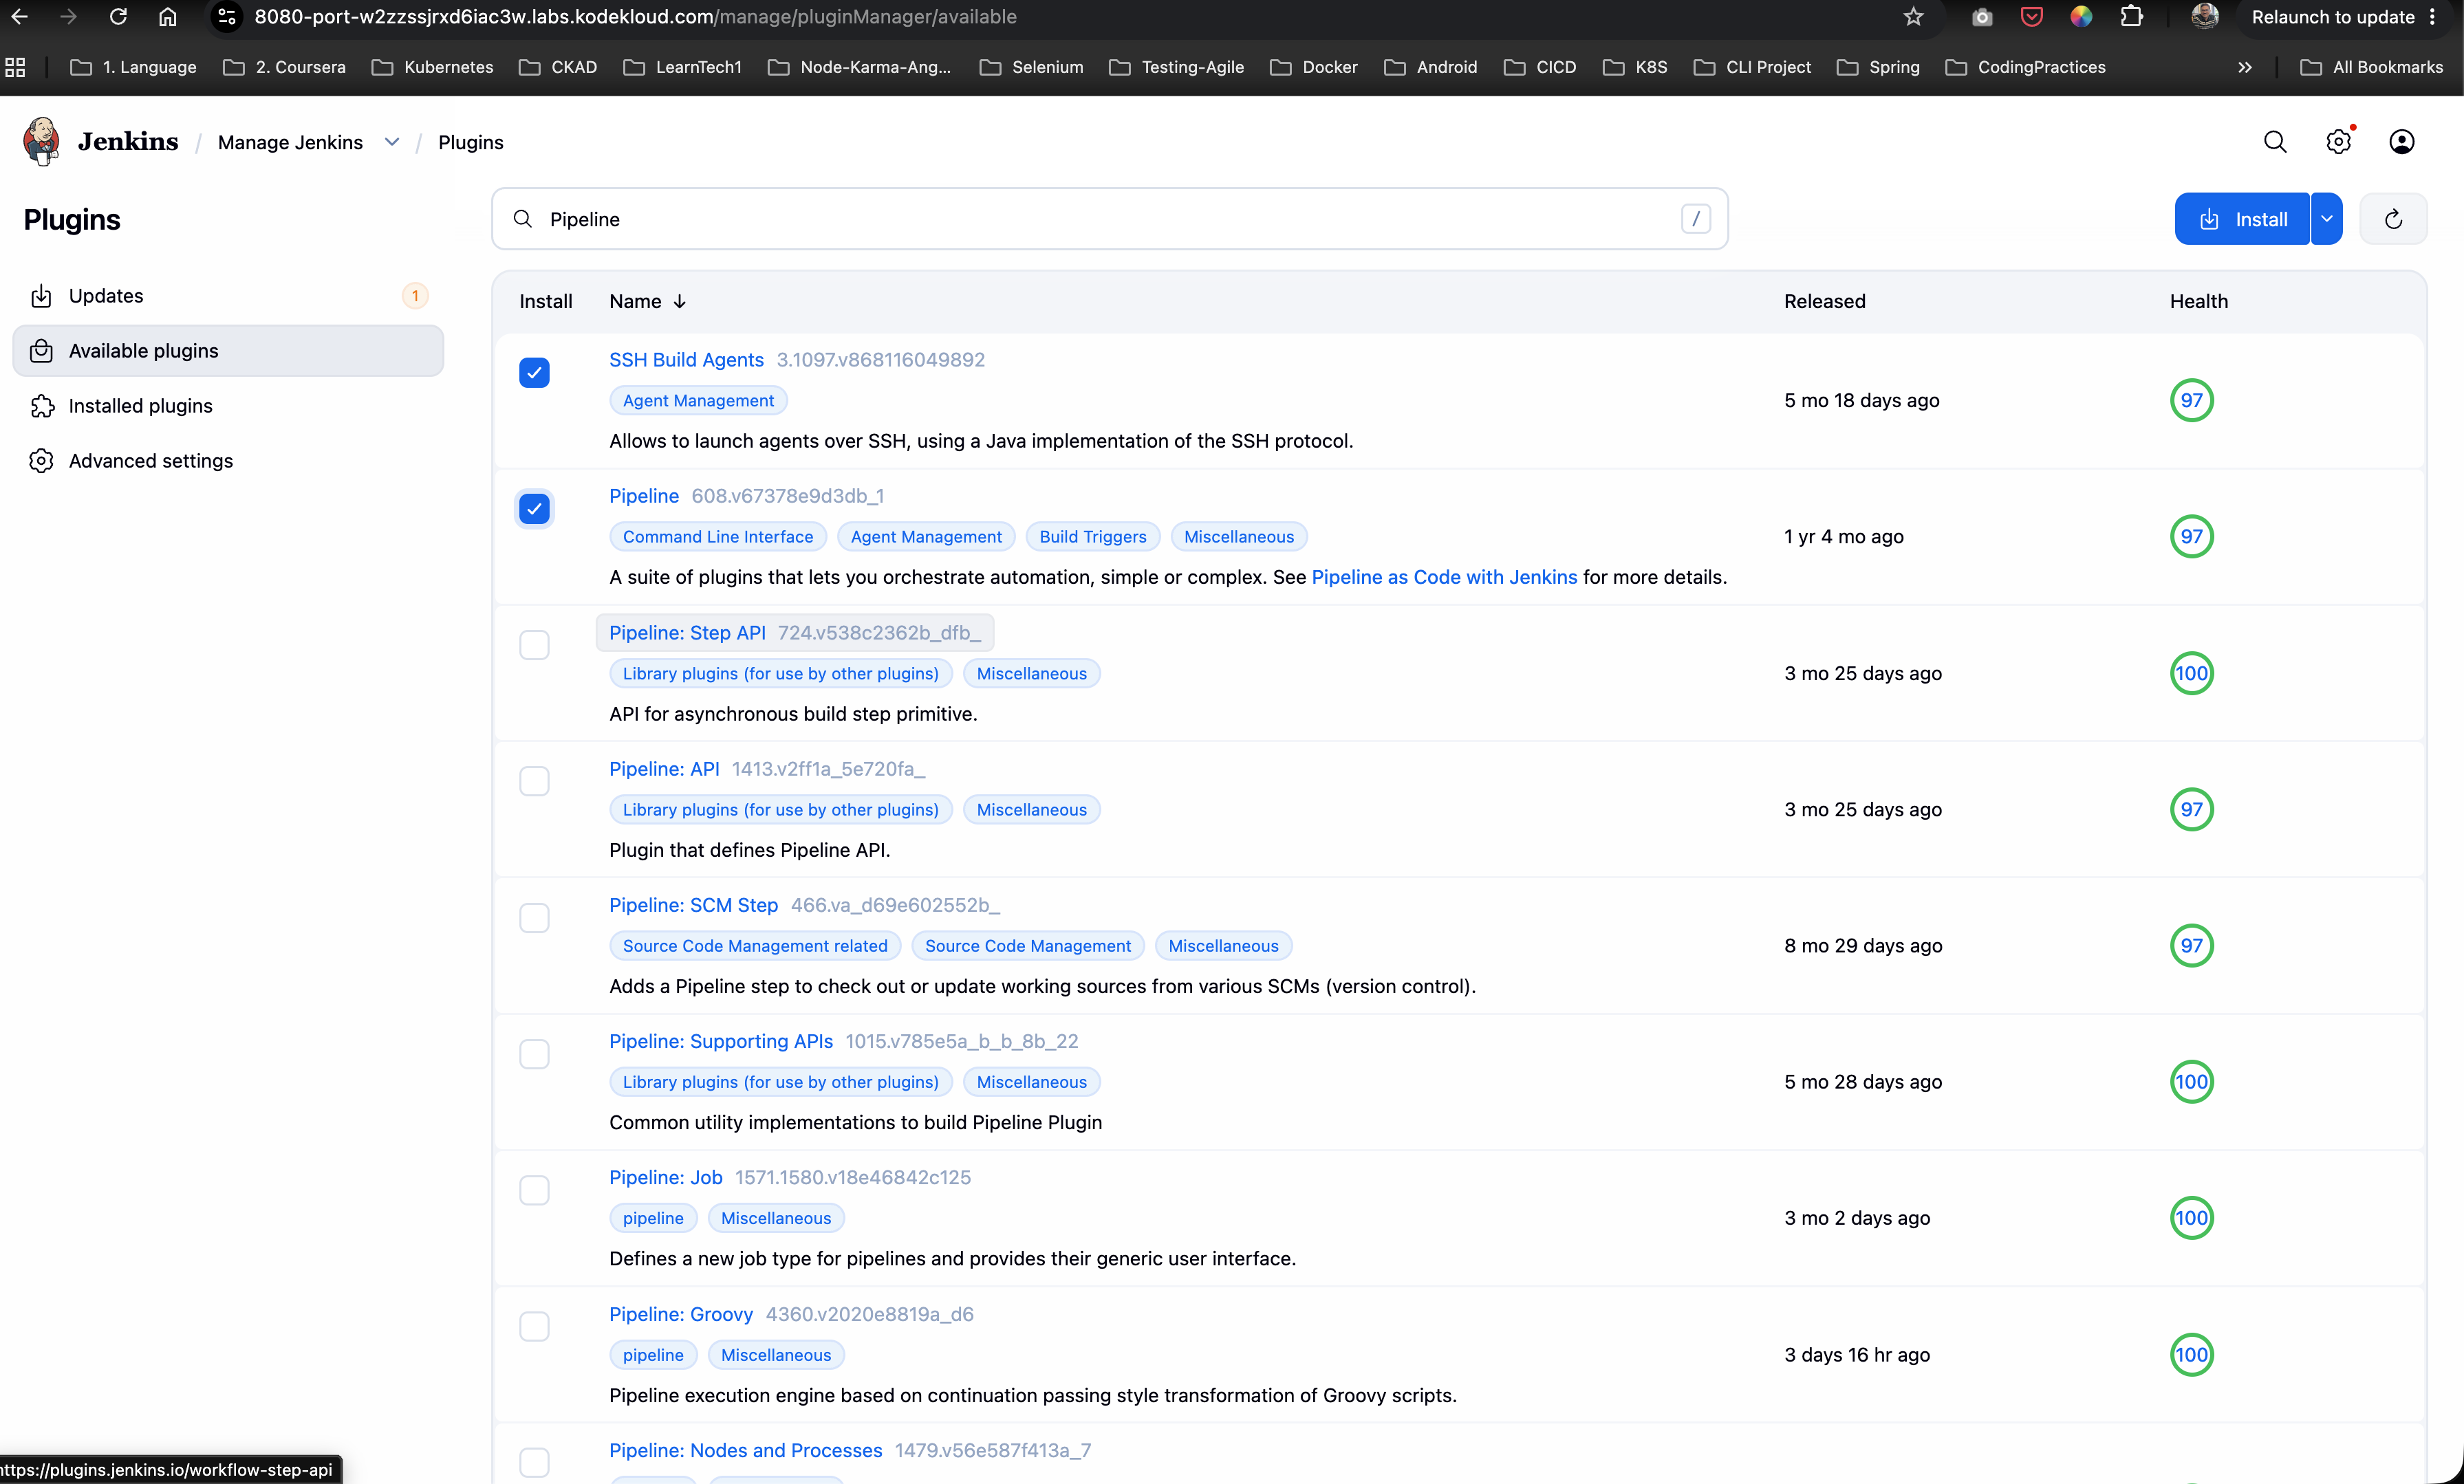The width and height of the screenshot is (2464, 1484).
Task: Check the Pipeline: SCM Step plugin
Action: tap(534, 918)
